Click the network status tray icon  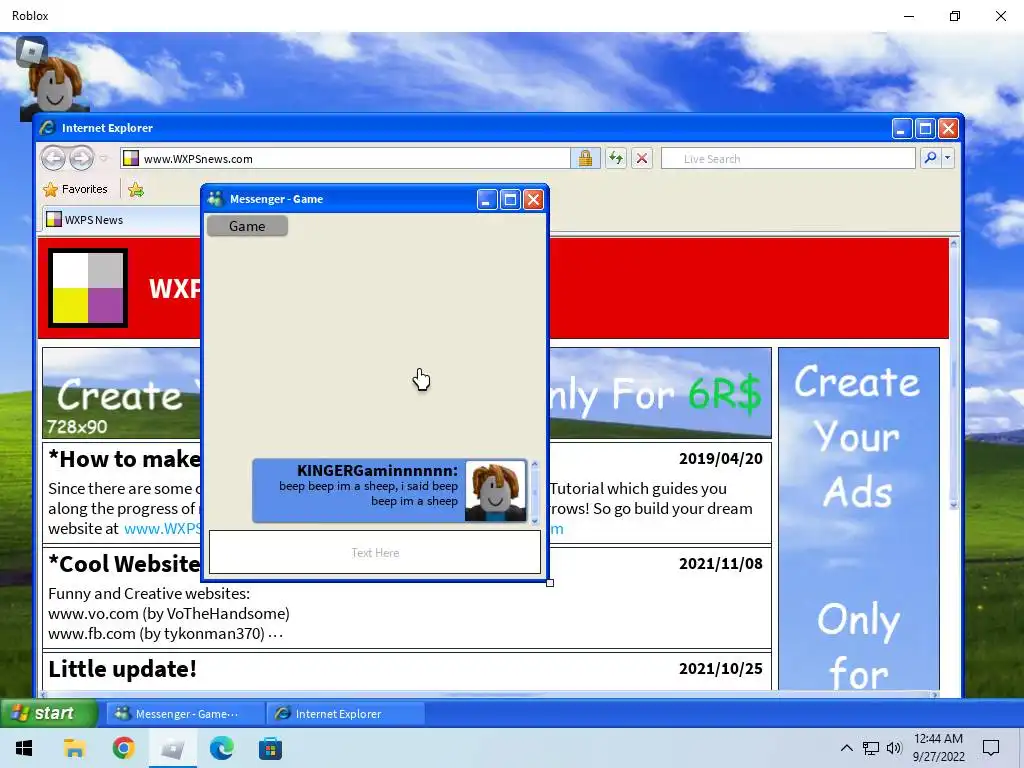point(871,748)
